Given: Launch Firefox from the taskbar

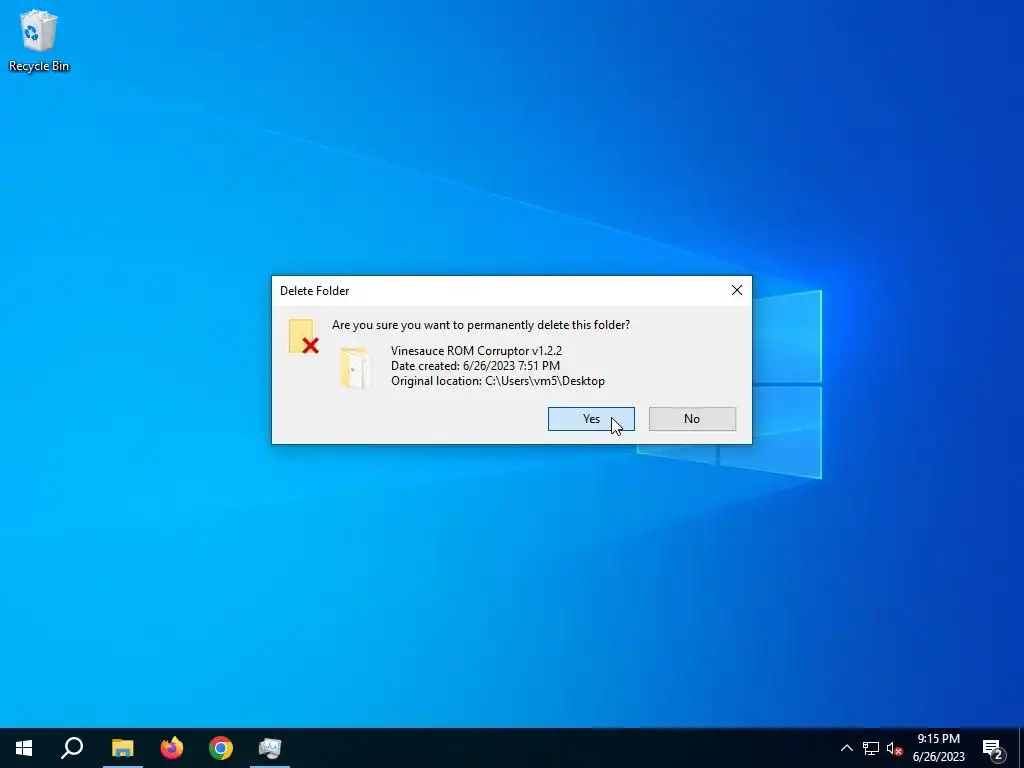Looking at the screenshot, I should pos(172,748).
